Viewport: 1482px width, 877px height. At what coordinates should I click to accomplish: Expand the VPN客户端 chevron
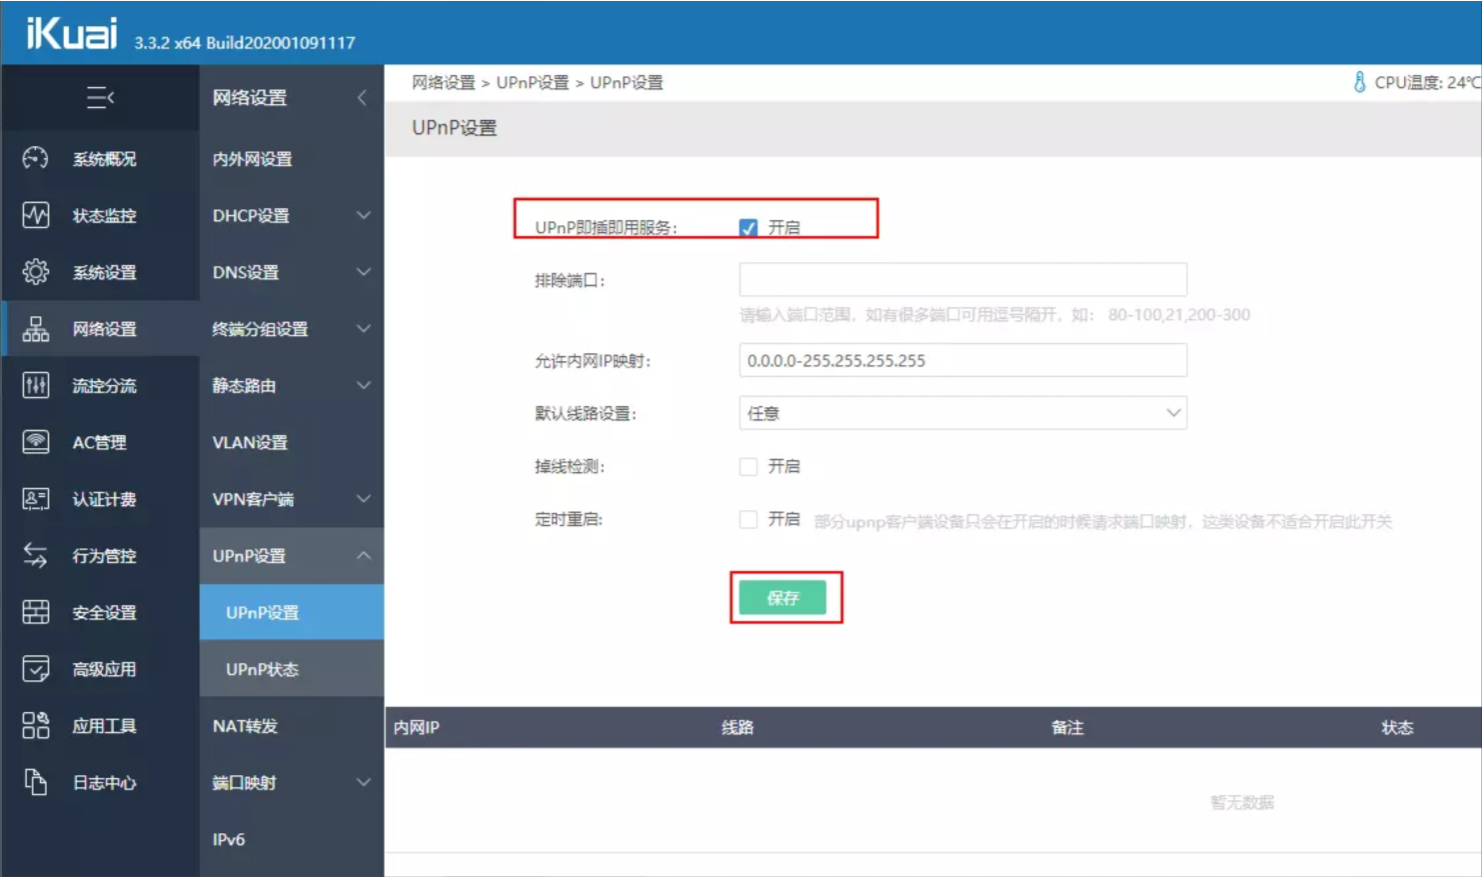[364, 499]
